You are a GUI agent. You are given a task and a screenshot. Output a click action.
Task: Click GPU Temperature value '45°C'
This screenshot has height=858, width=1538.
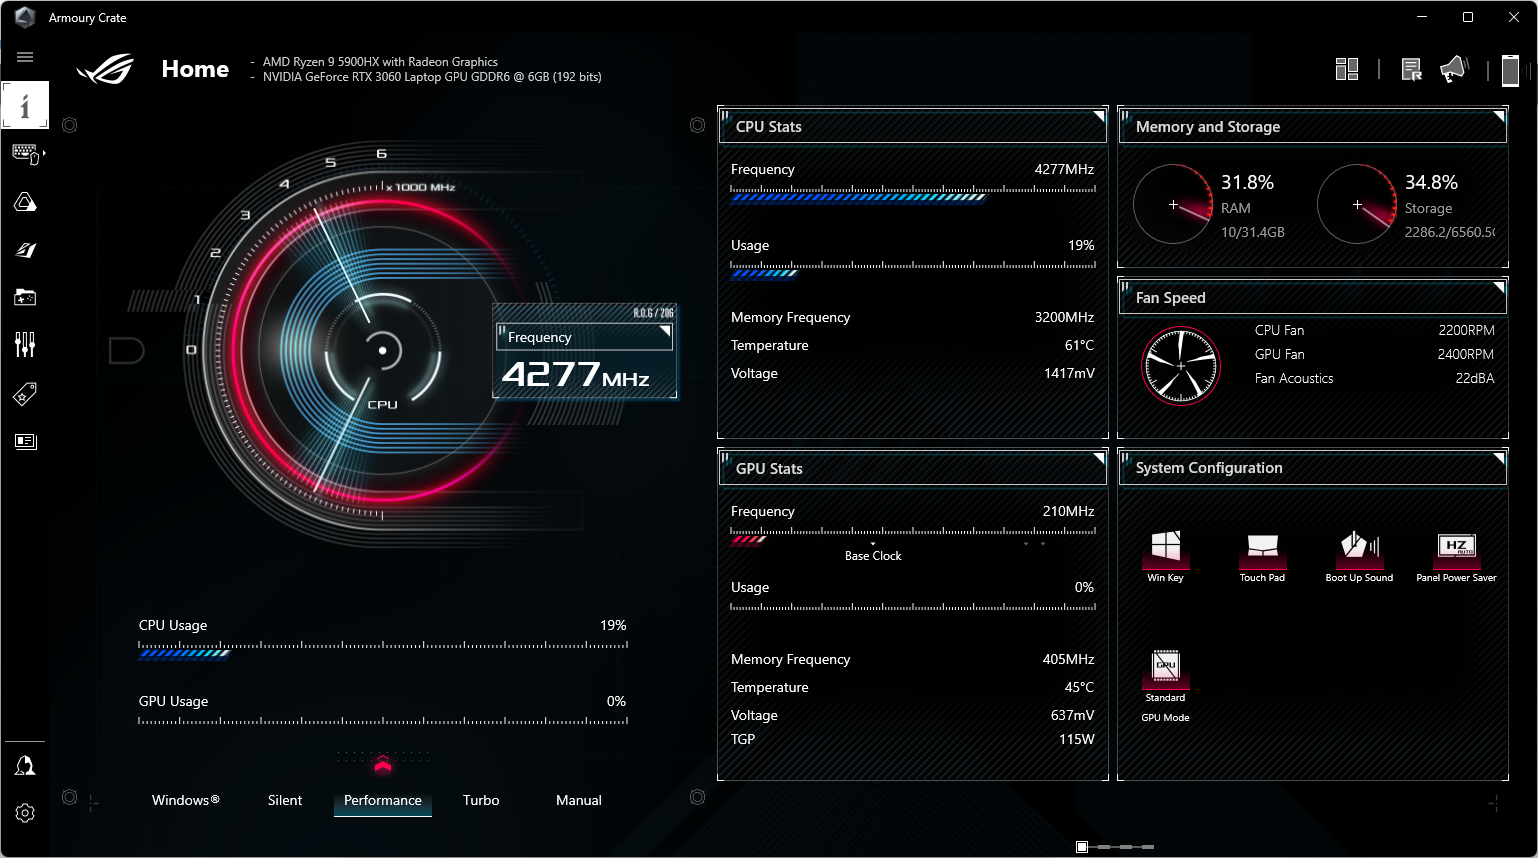(x=1079, y=687)
